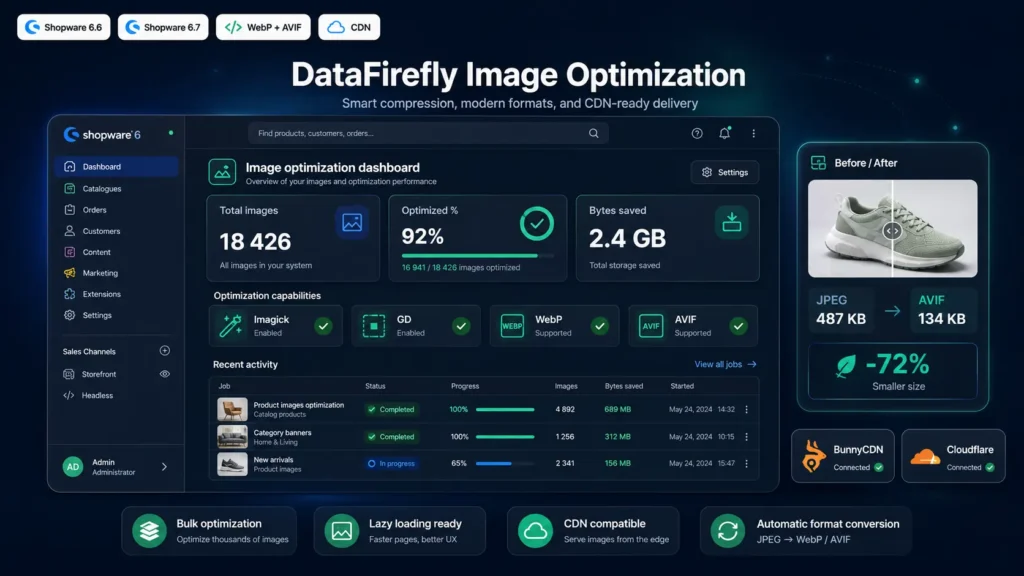The width and height of the screenshot is (1024, 576).
Task: Open the Content sidebar item
Action: click(116, 252)
